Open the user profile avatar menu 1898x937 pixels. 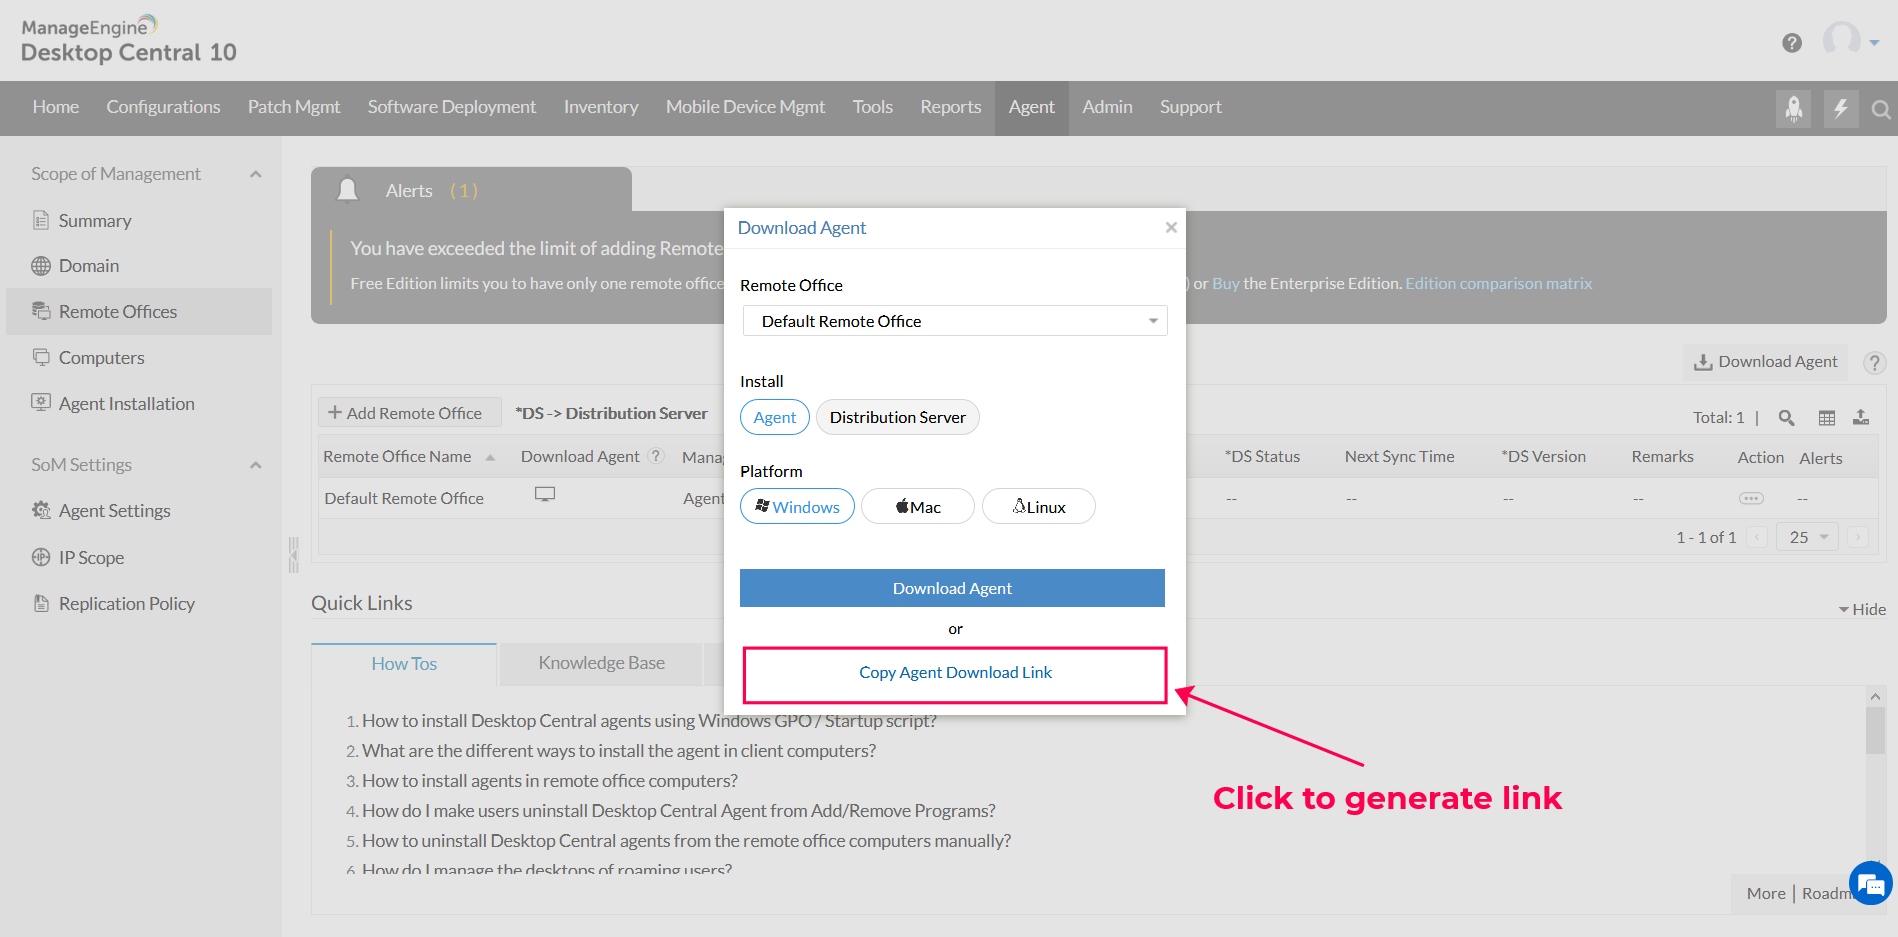[x=1842, y=40]
